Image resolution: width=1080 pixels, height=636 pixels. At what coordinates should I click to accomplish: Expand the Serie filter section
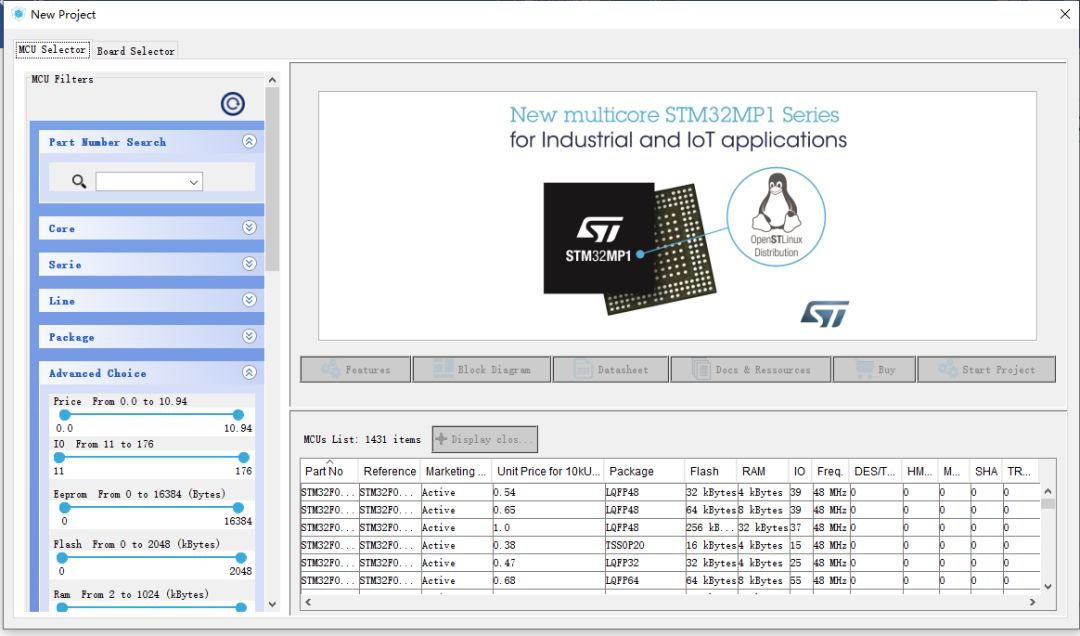point(249,264)
